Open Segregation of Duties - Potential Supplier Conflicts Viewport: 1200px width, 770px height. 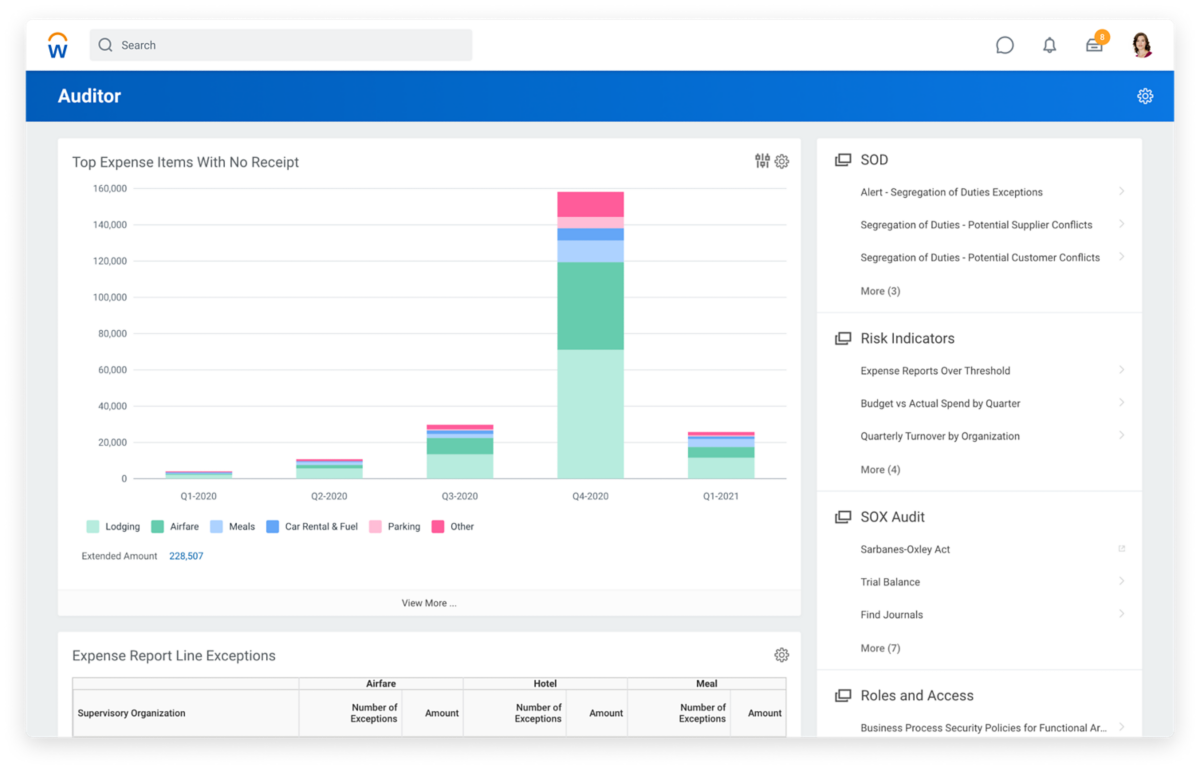pyautogui.click(x=976, y=224)
